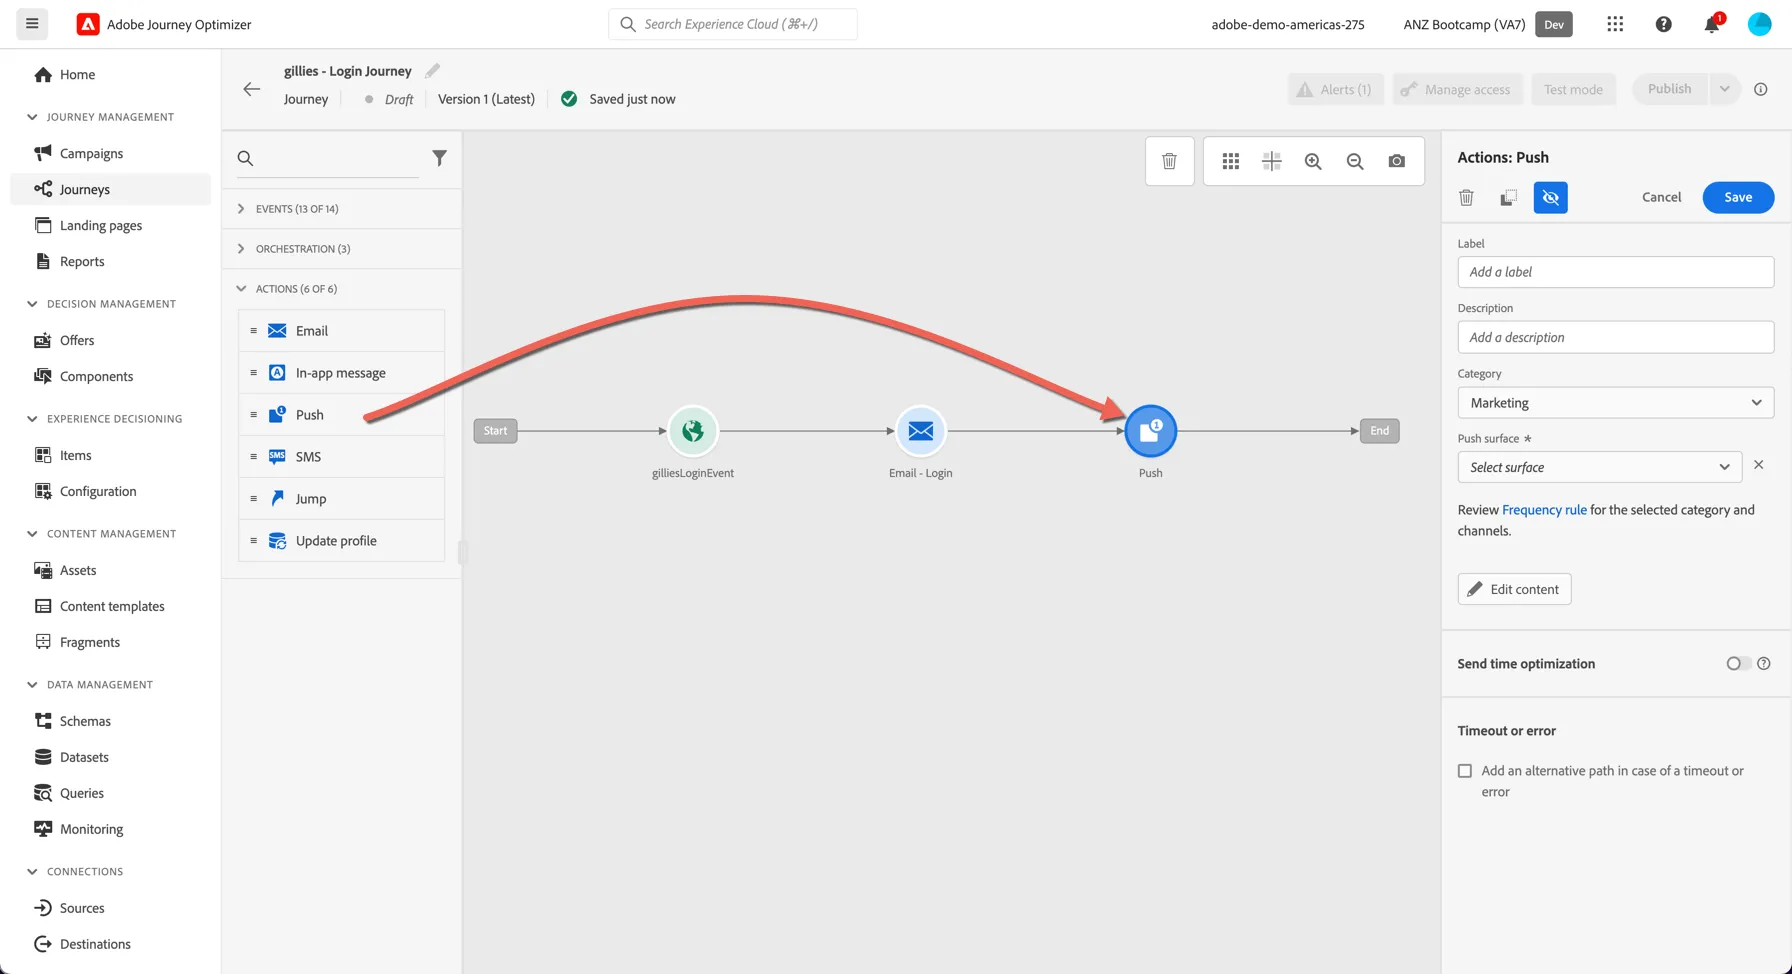Delete selected node with canvas trash icon

[x=1169, y=161]
